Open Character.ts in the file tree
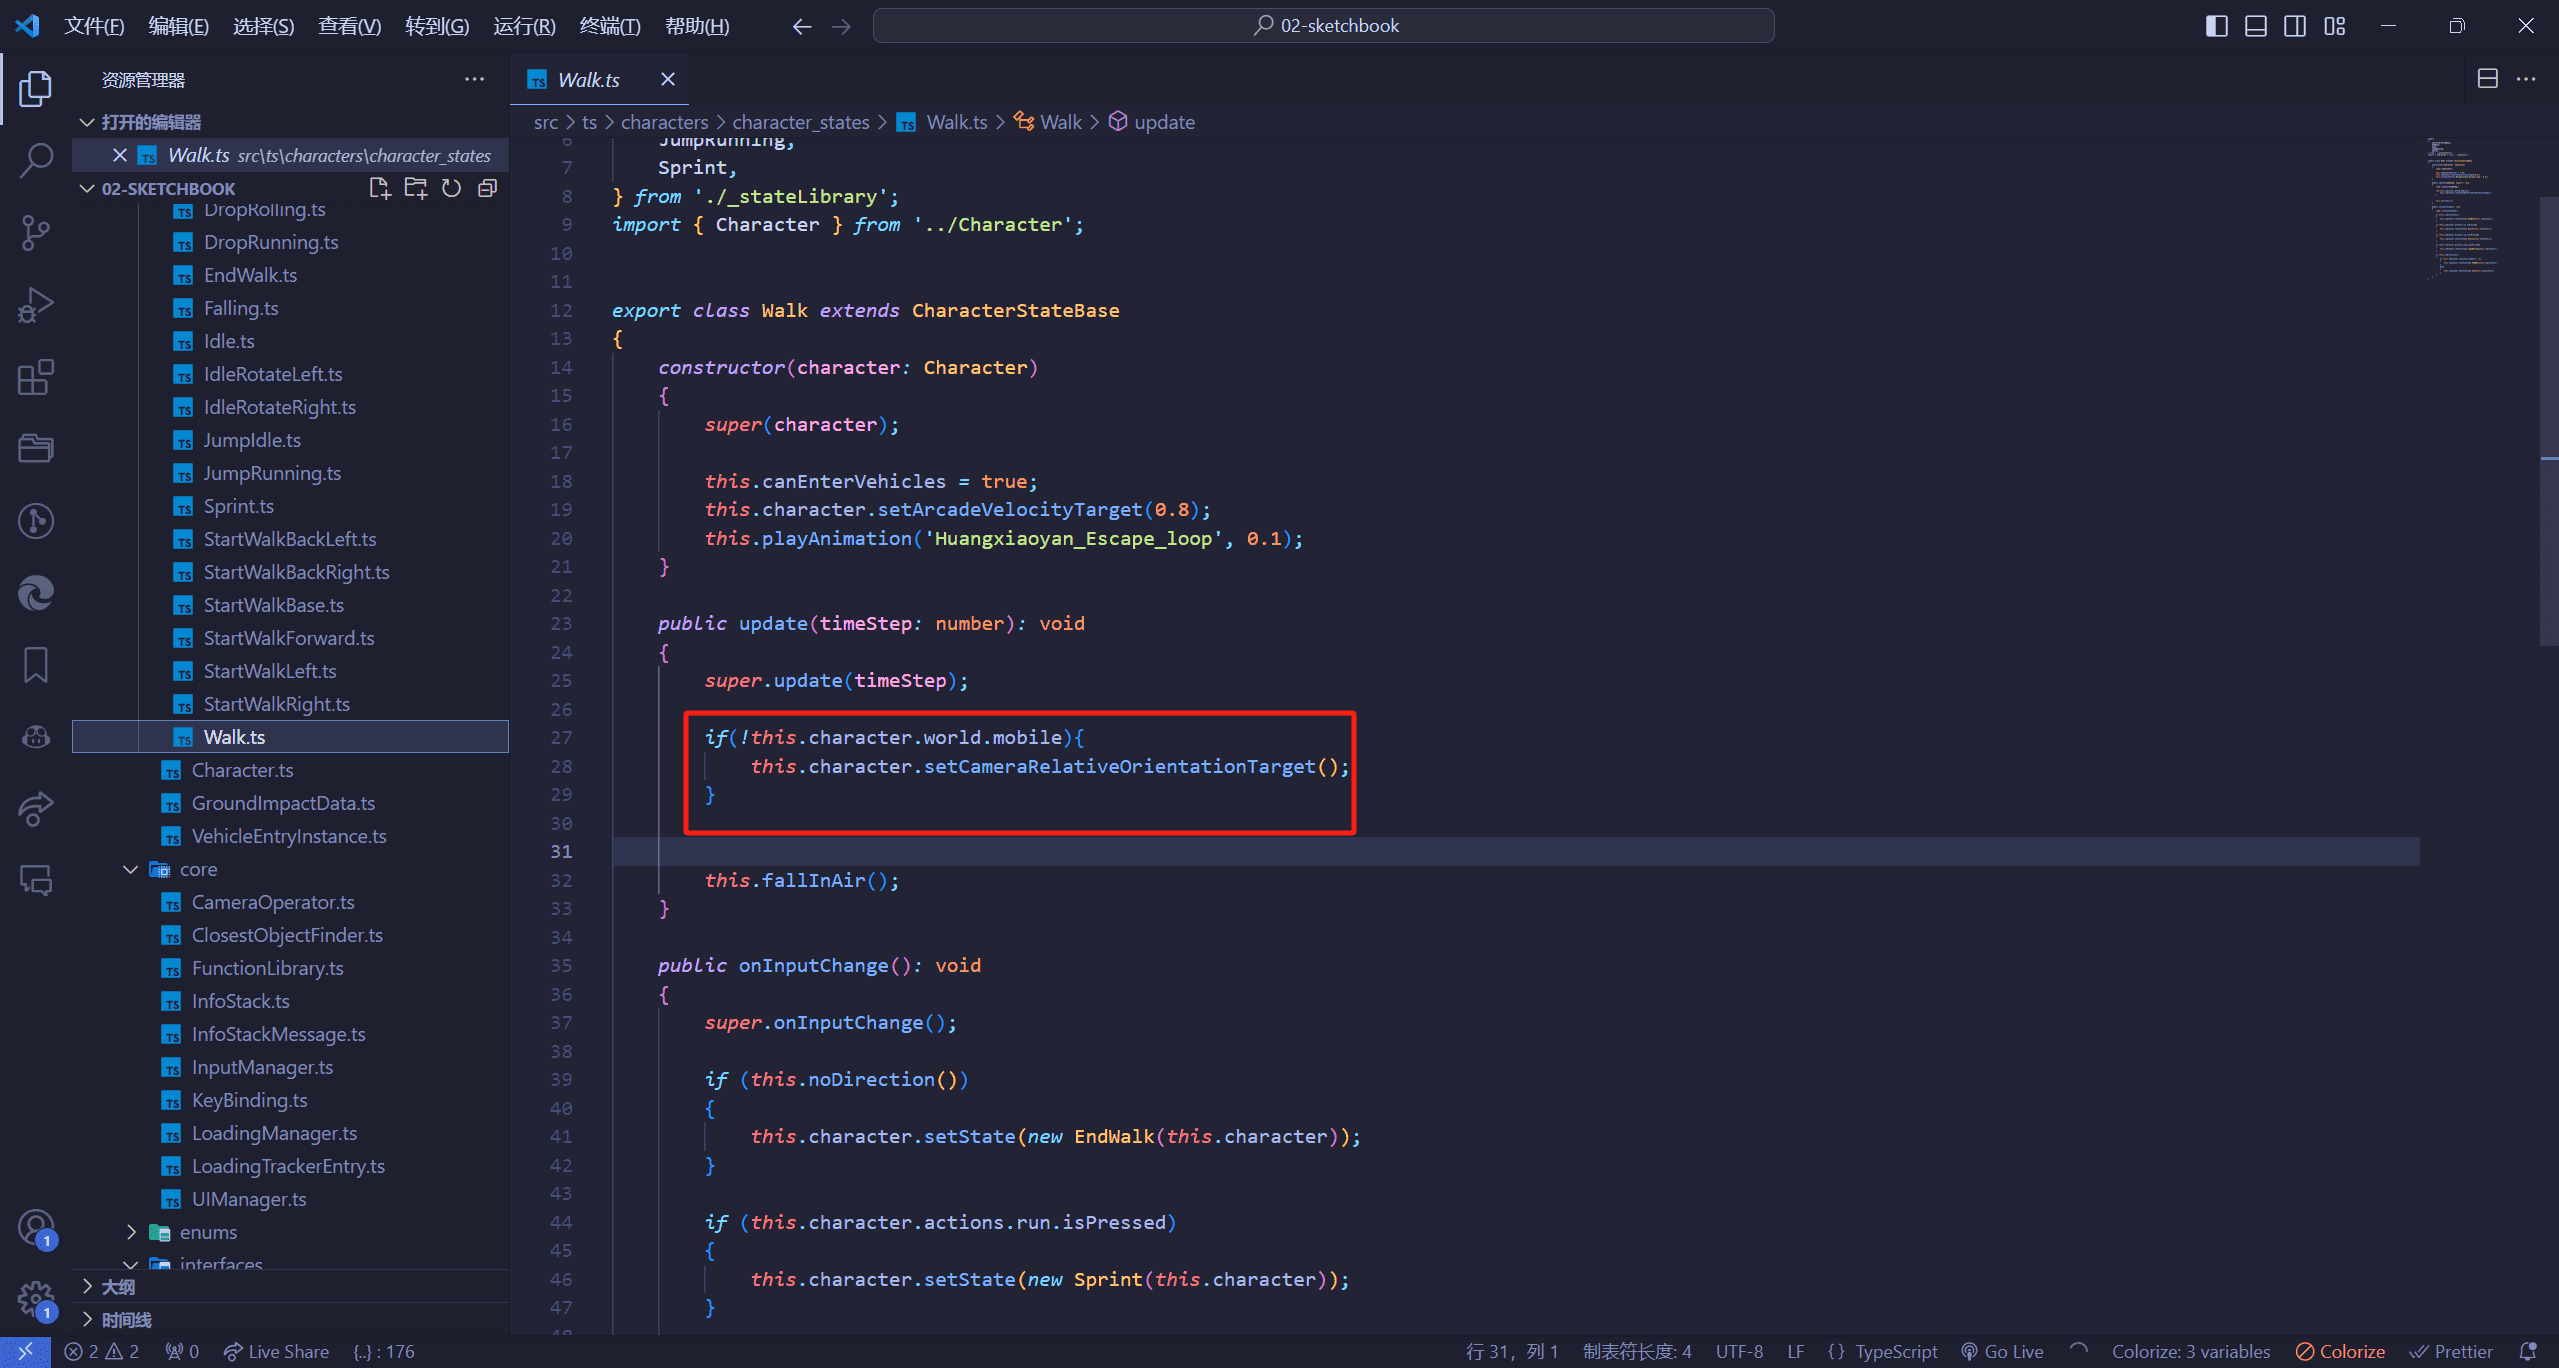The height and width of the screenshot is (1368, 2559). click(242, 770)
